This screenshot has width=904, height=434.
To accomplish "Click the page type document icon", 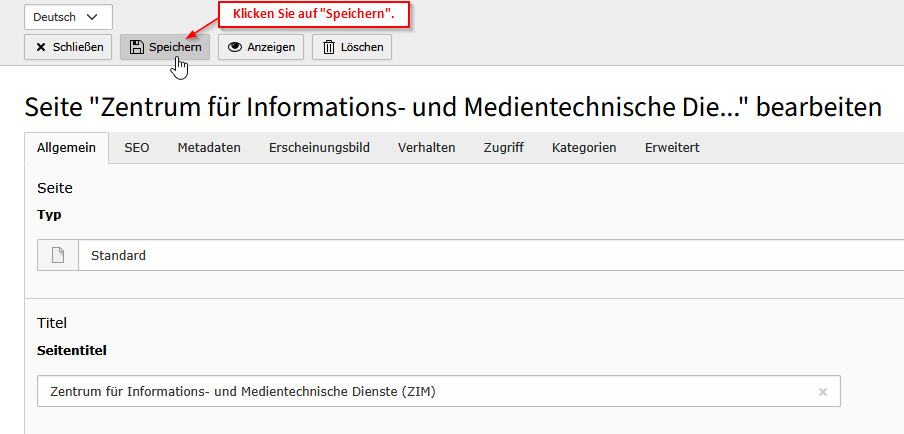I will [58, 255].
